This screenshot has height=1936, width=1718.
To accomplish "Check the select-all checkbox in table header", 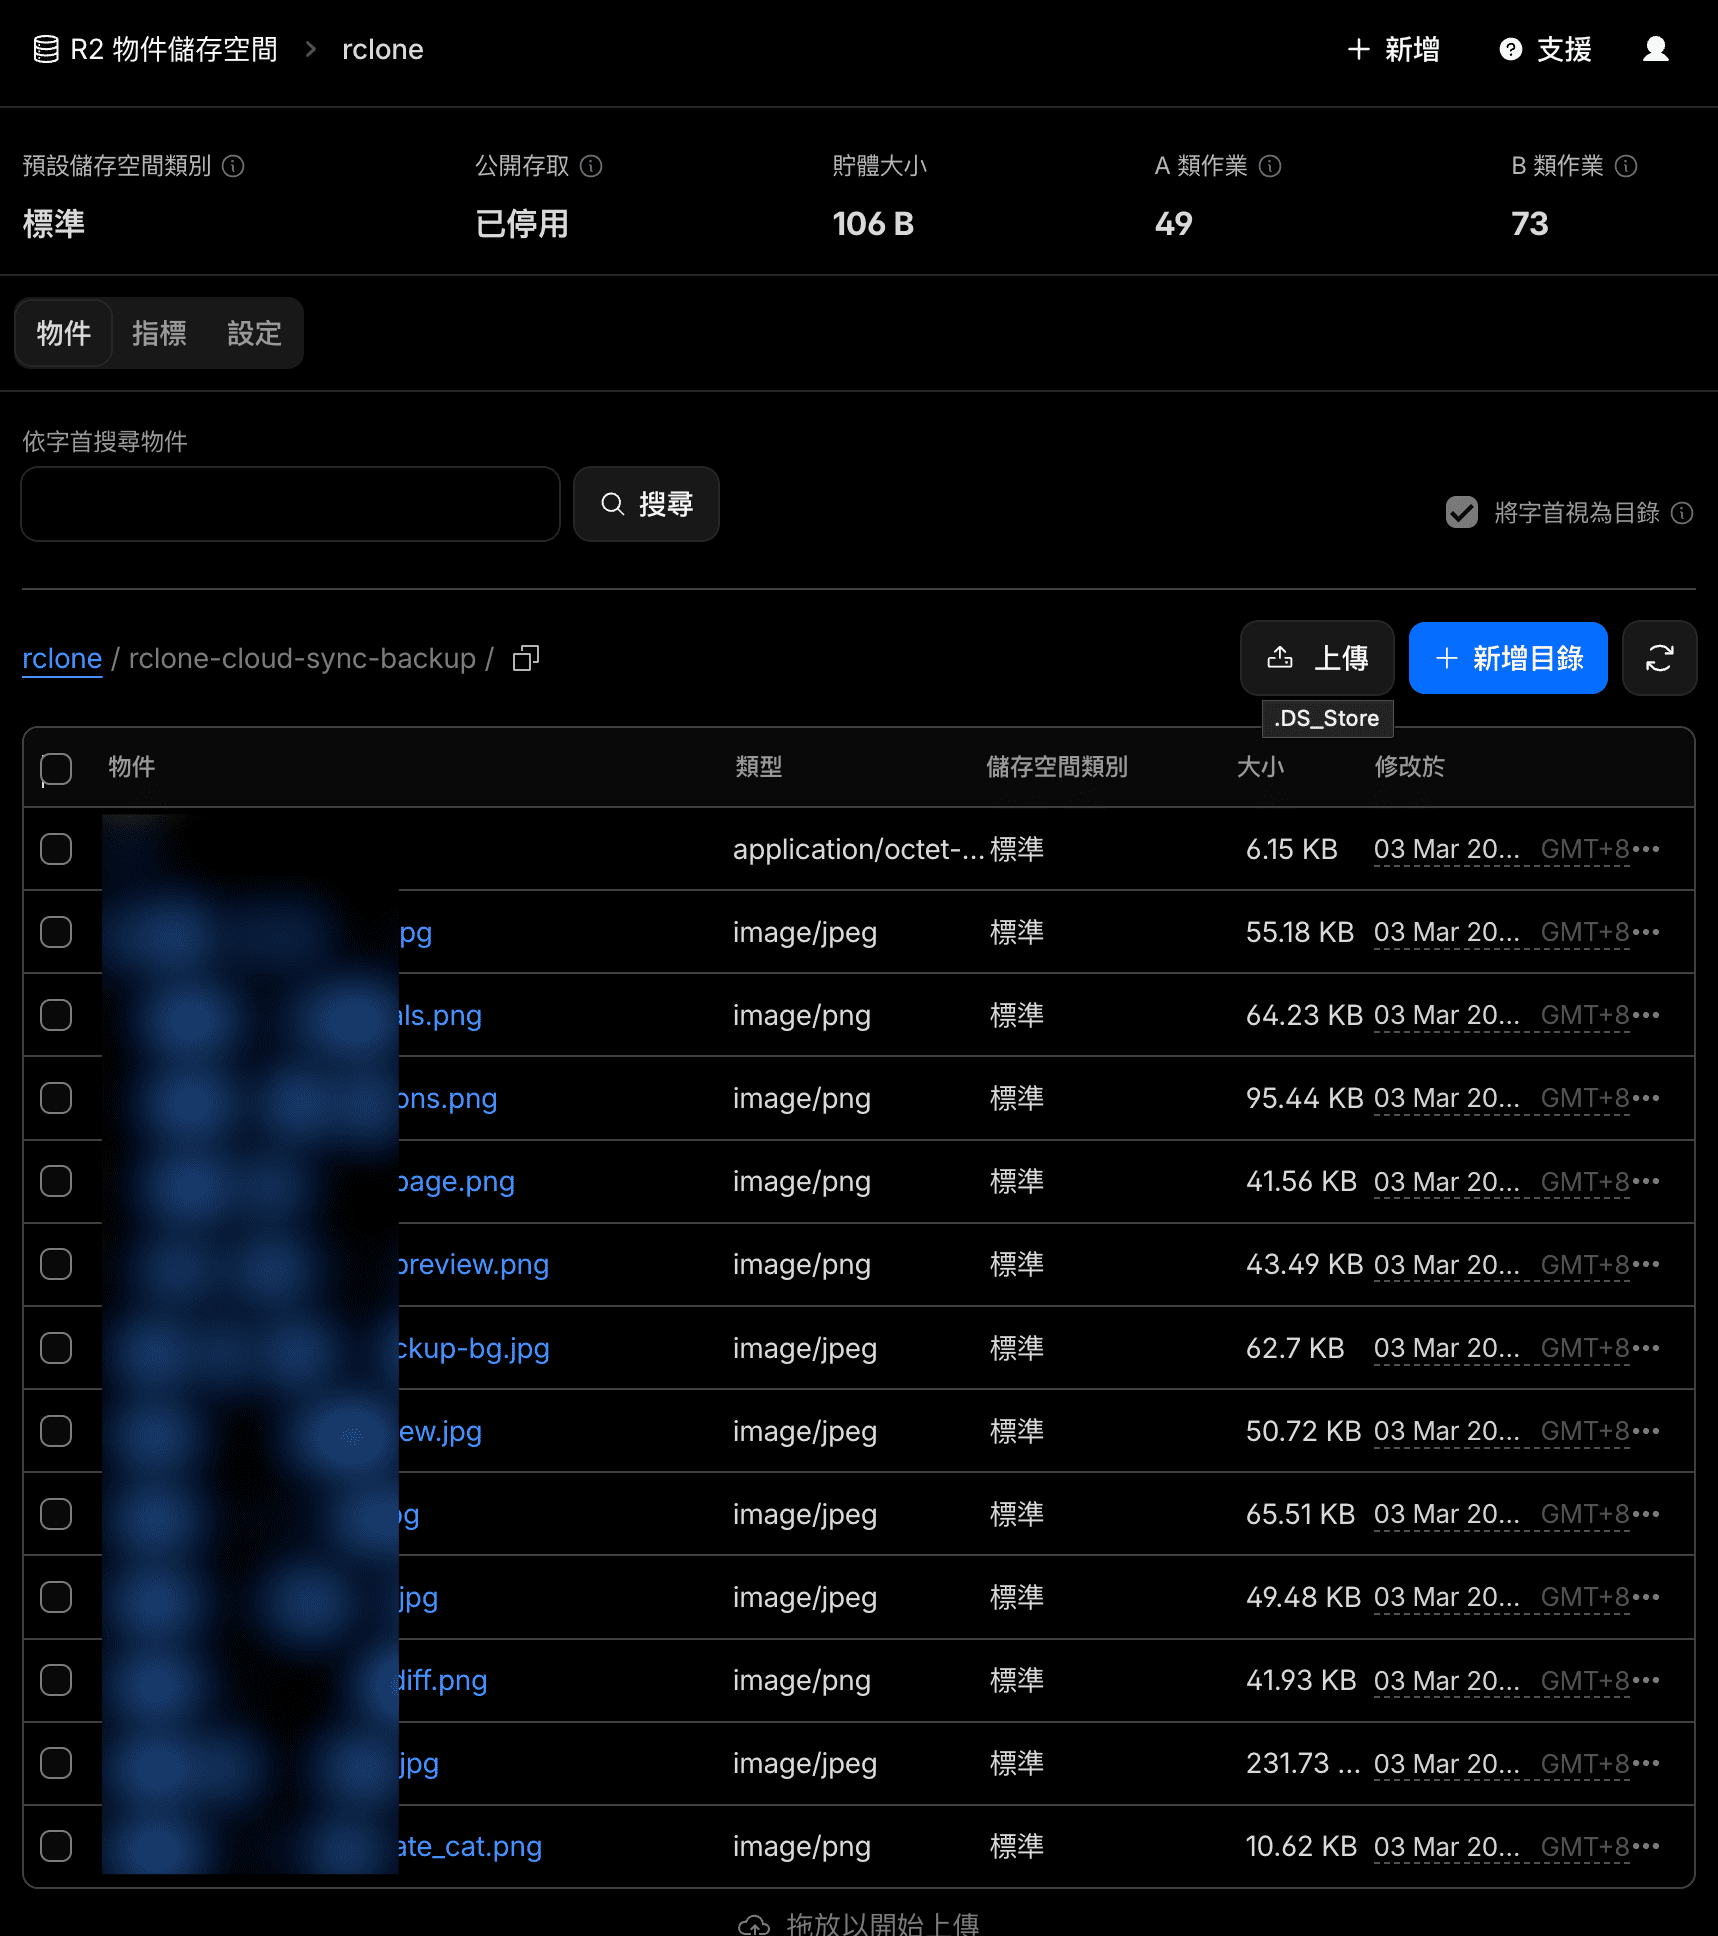I will point(56,768).
